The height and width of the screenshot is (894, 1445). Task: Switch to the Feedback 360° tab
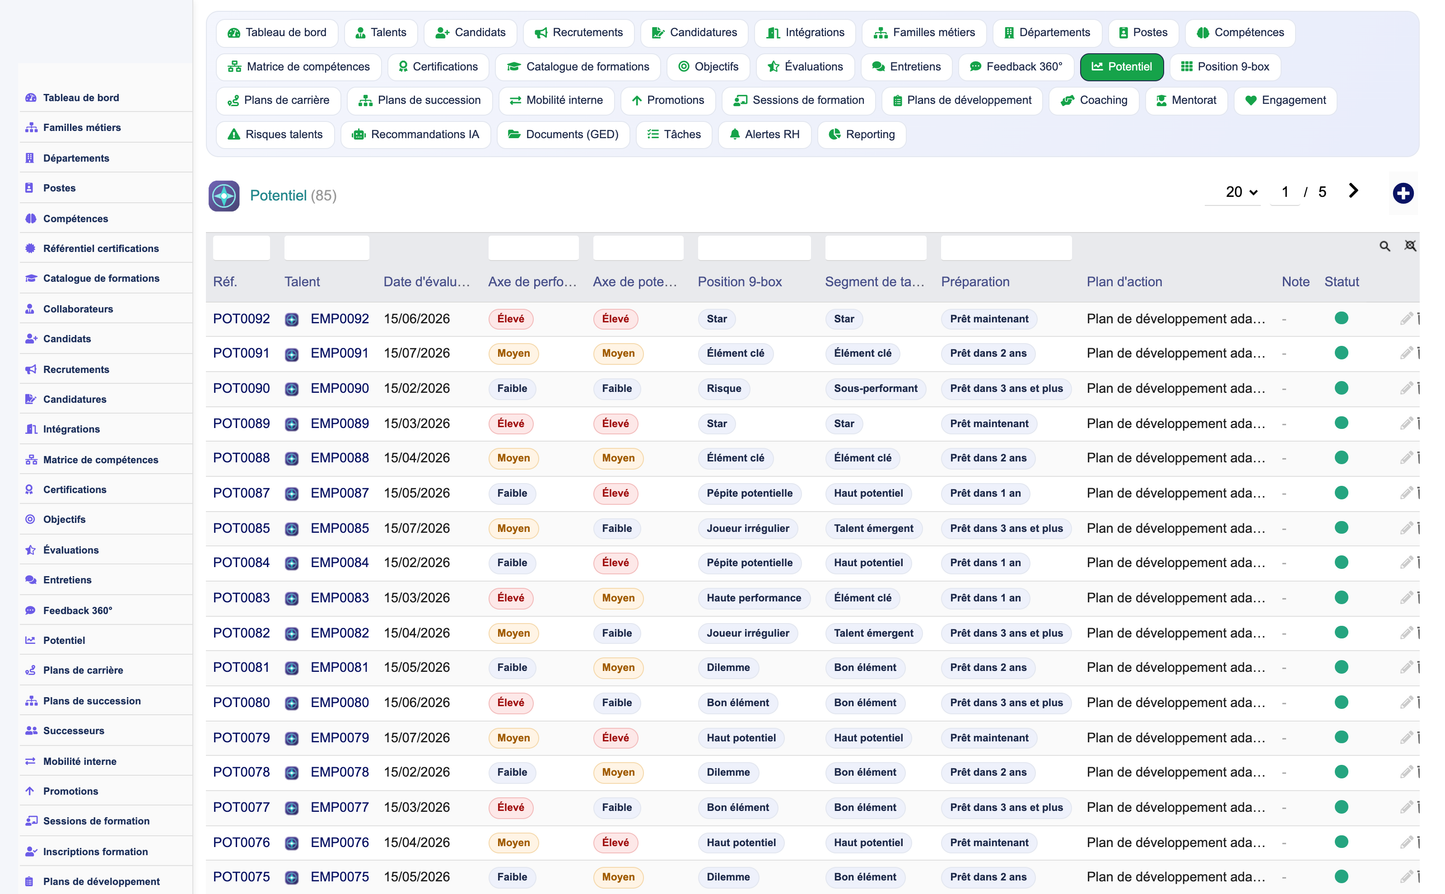[1016, 67]
